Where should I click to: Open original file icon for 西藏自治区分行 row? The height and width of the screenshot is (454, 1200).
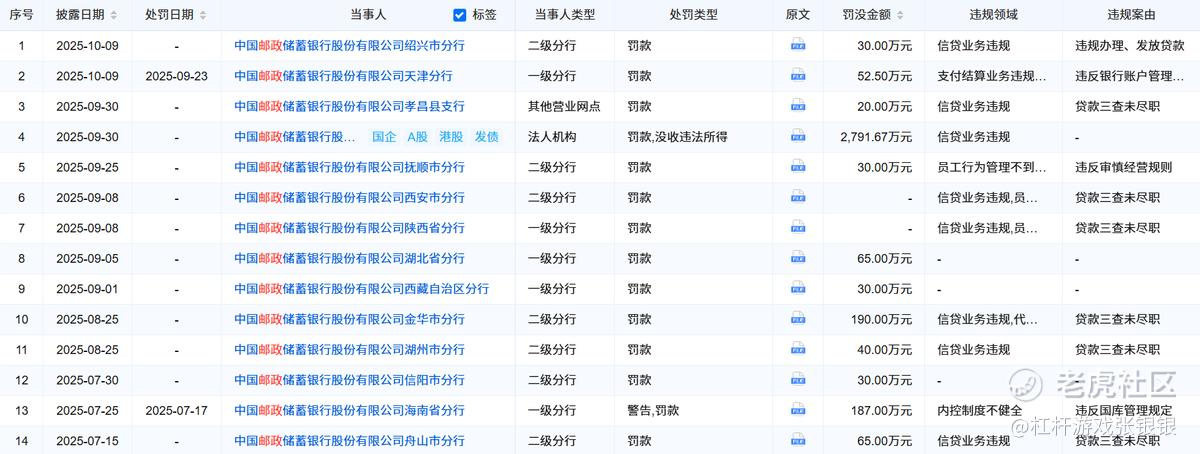pos(798,289)
